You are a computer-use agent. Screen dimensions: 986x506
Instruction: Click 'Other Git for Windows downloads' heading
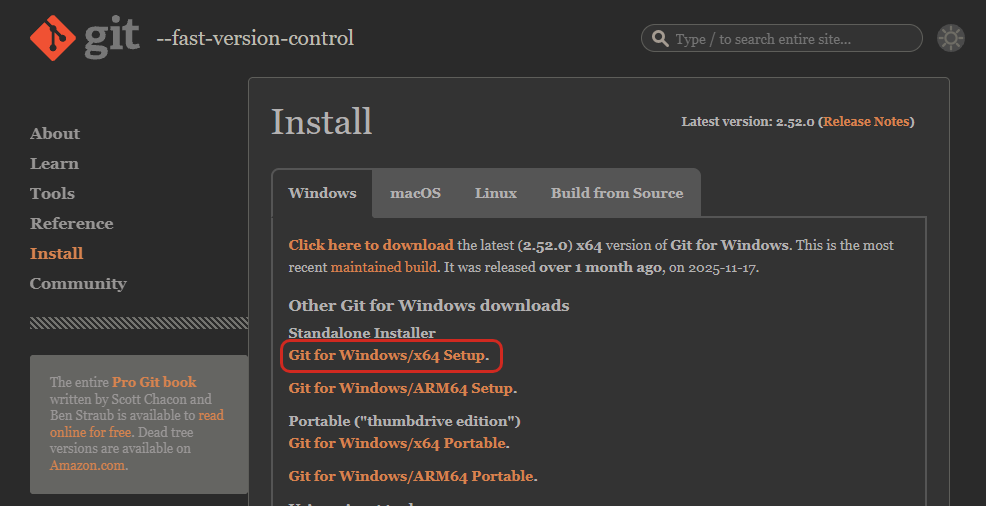429,306
